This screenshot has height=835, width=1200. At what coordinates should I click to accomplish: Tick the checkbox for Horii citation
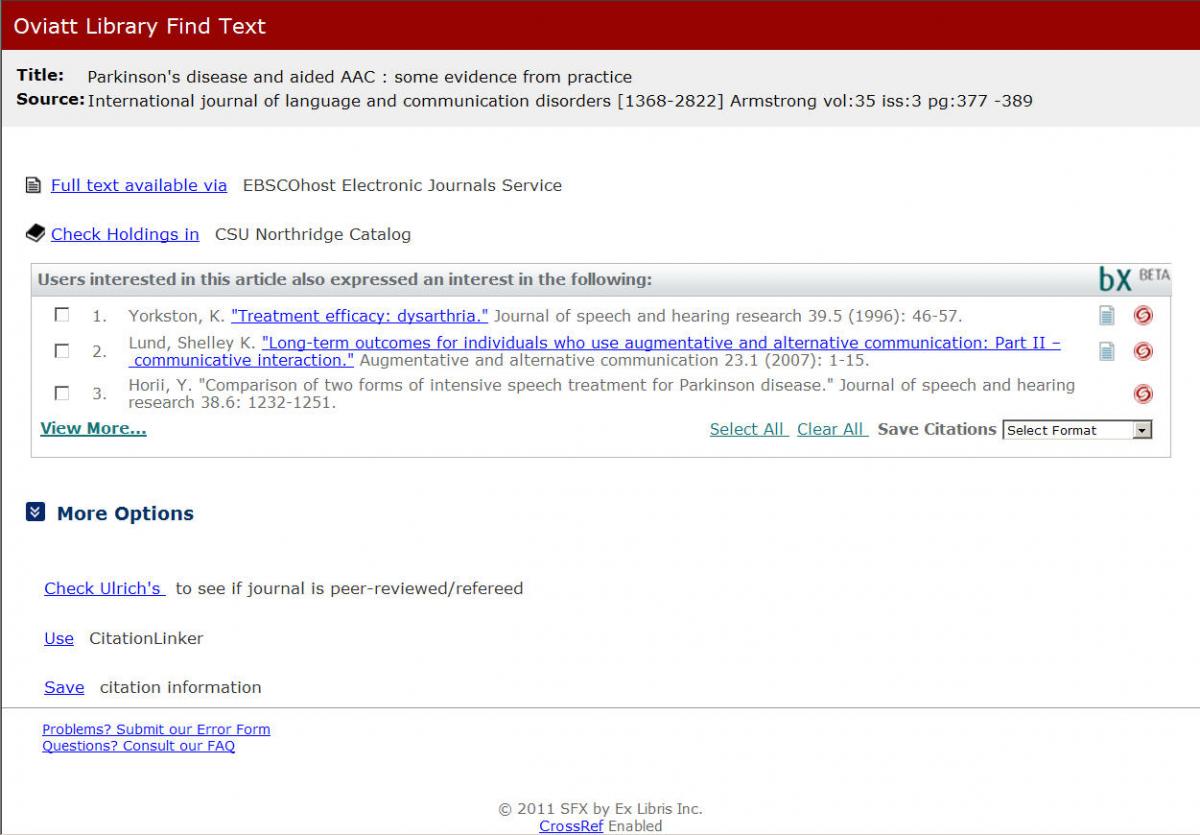pyautogui.click(x=62, y=393)
